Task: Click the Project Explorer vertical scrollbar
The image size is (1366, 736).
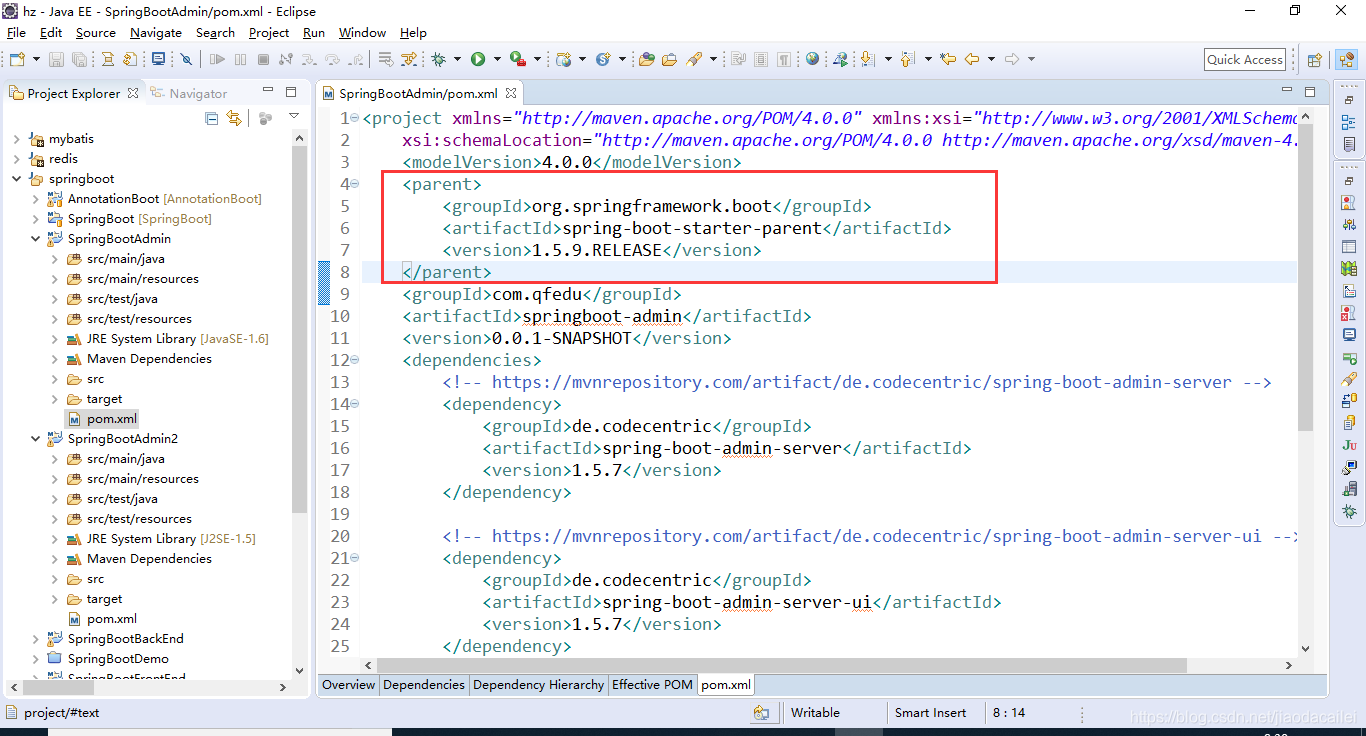Action: pos(299,330)
